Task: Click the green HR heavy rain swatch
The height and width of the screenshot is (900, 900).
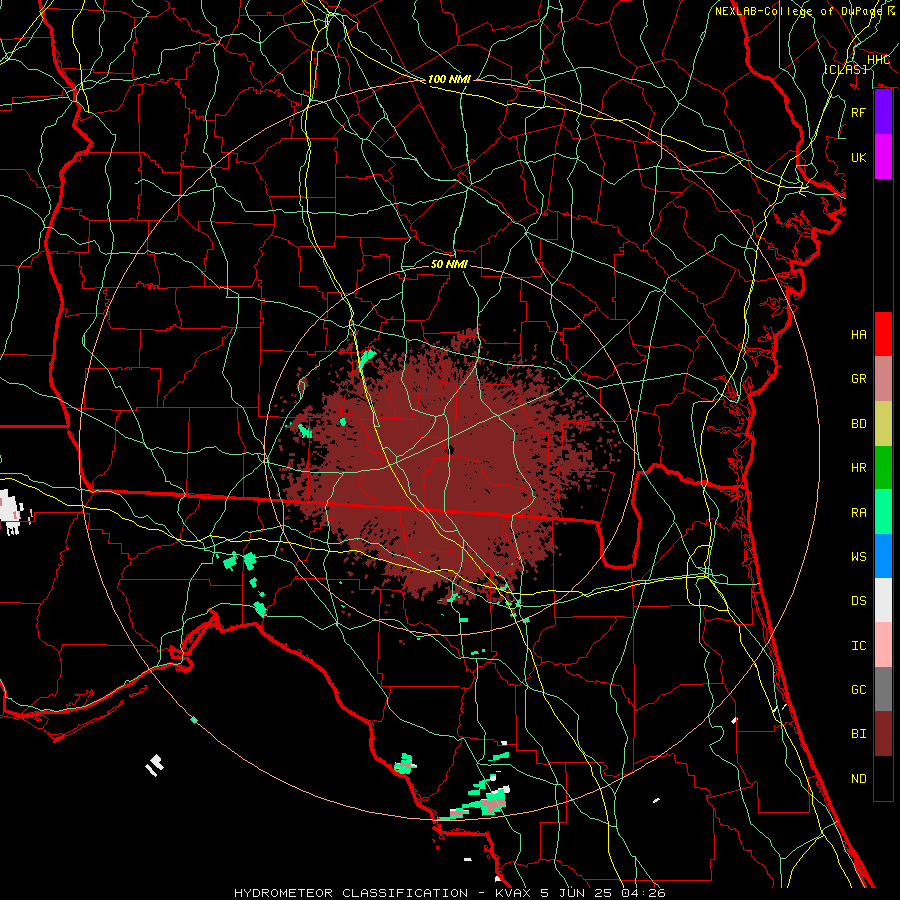Action: tap(883, 467)
